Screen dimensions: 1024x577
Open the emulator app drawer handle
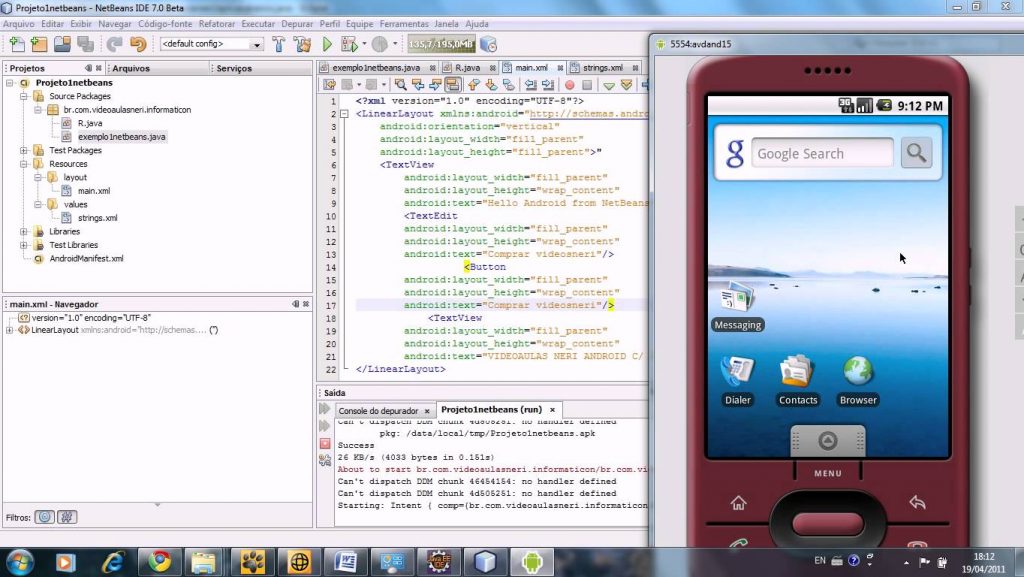827,441
